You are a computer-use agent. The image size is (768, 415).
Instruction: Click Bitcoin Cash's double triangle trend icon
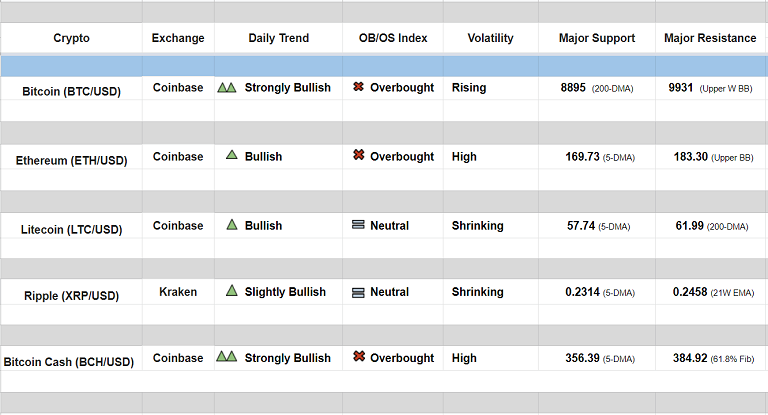click(227, 357)
